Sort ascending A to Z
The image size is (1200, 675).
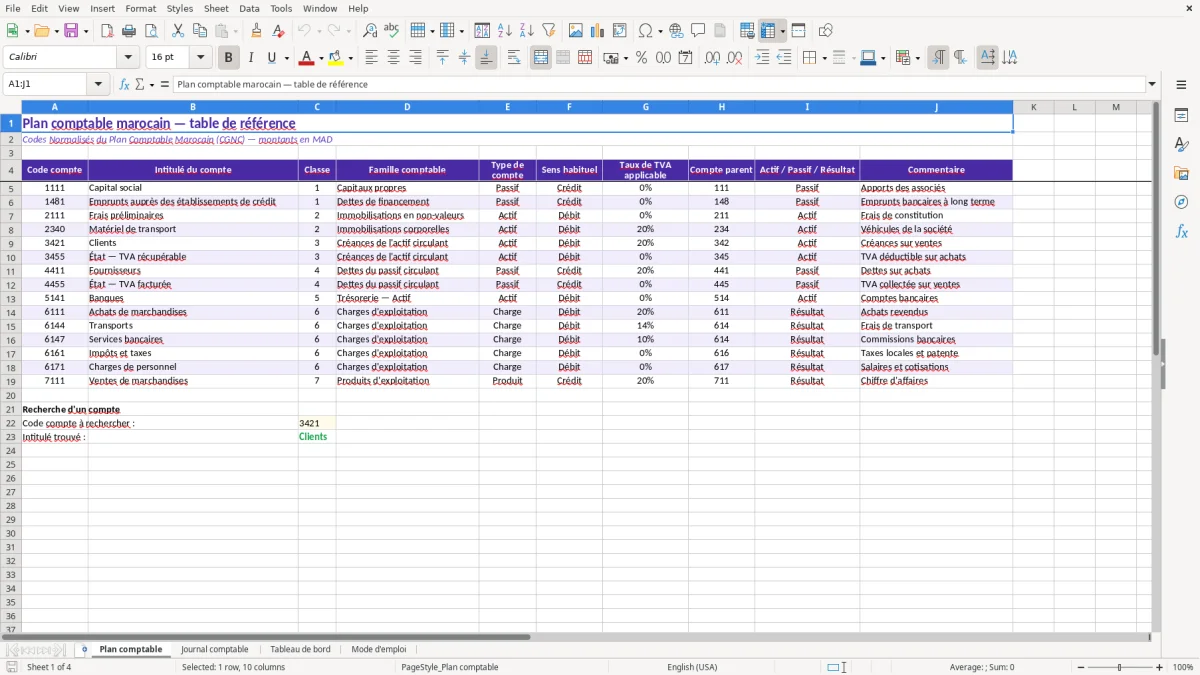(505, 31)
